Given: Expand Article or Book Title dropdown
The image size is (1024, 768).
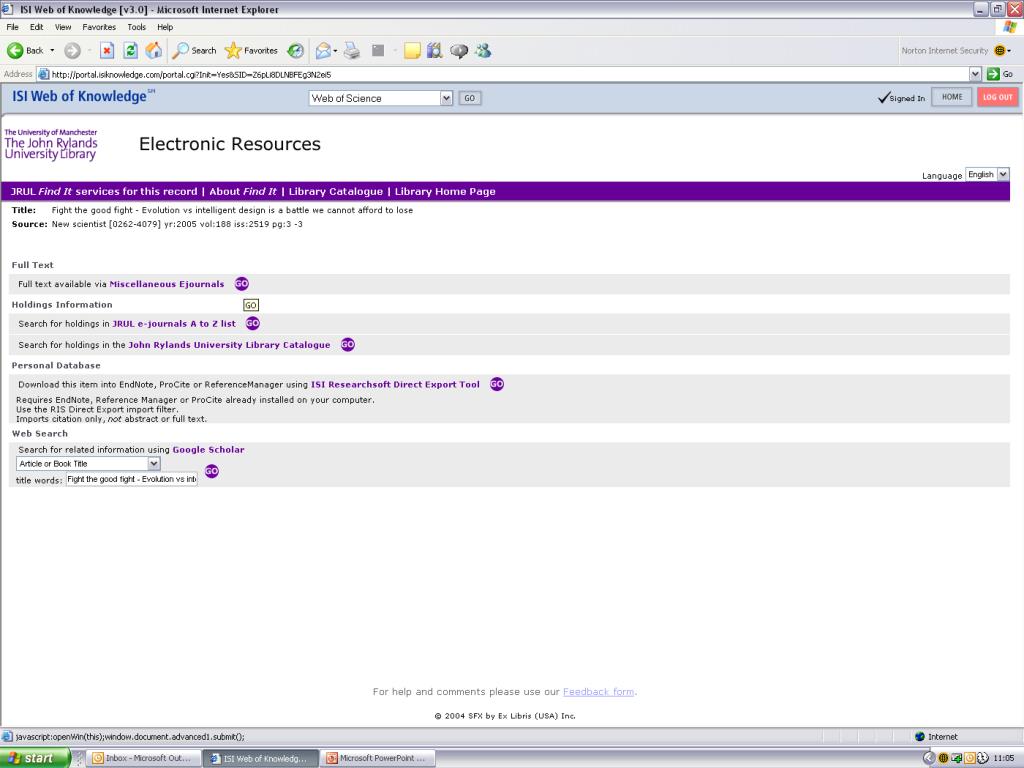Looking at the screenshot, I should pyautogui.click(x=88, y=464).
